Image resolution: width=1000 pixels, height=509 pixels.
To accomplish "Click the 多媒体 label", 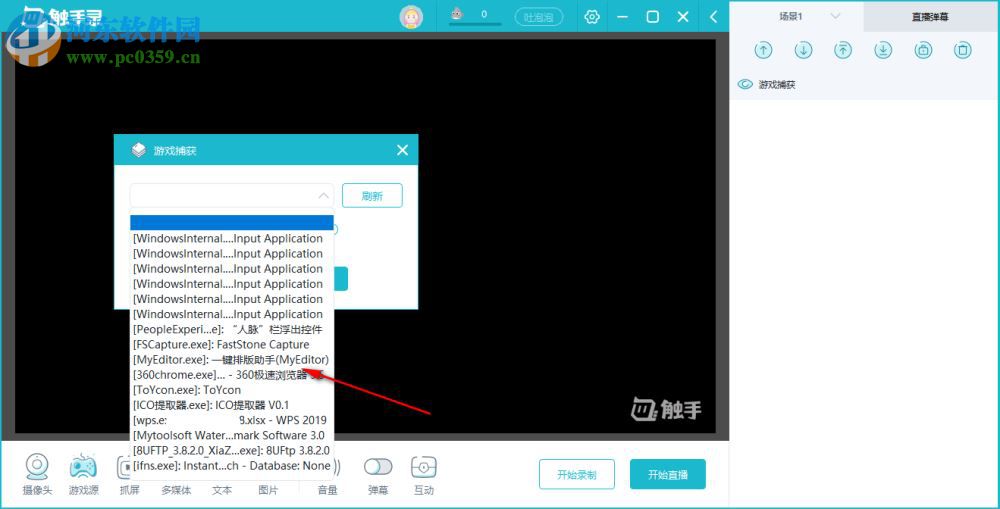I will pyautogui.click(x=176, y=490).
